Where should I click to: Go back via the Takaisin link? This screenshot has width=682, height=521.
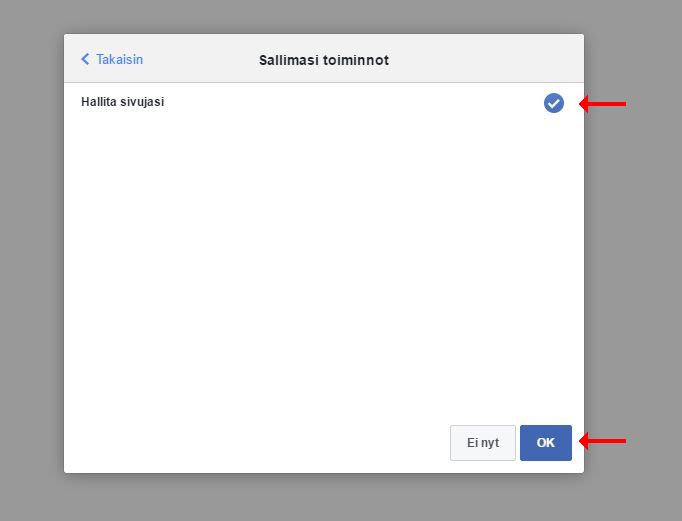pyautogui.click(x=112, y=59)
